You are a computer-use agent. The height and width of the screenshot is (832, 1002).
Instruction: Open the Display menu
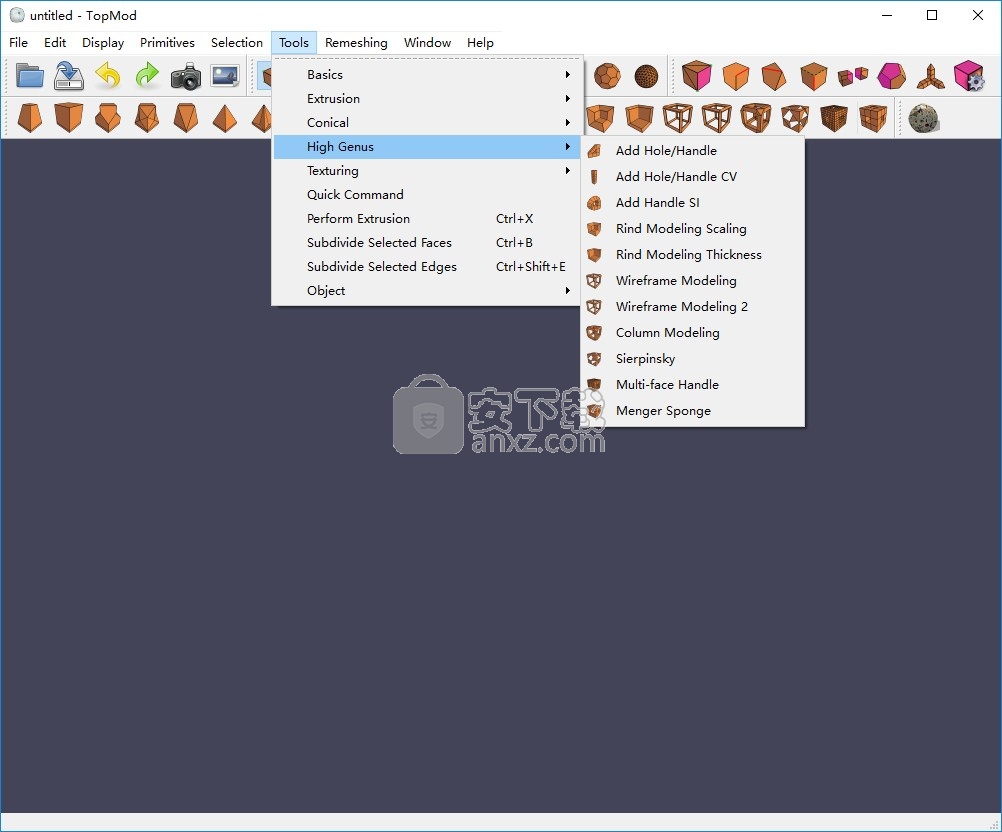103,43
